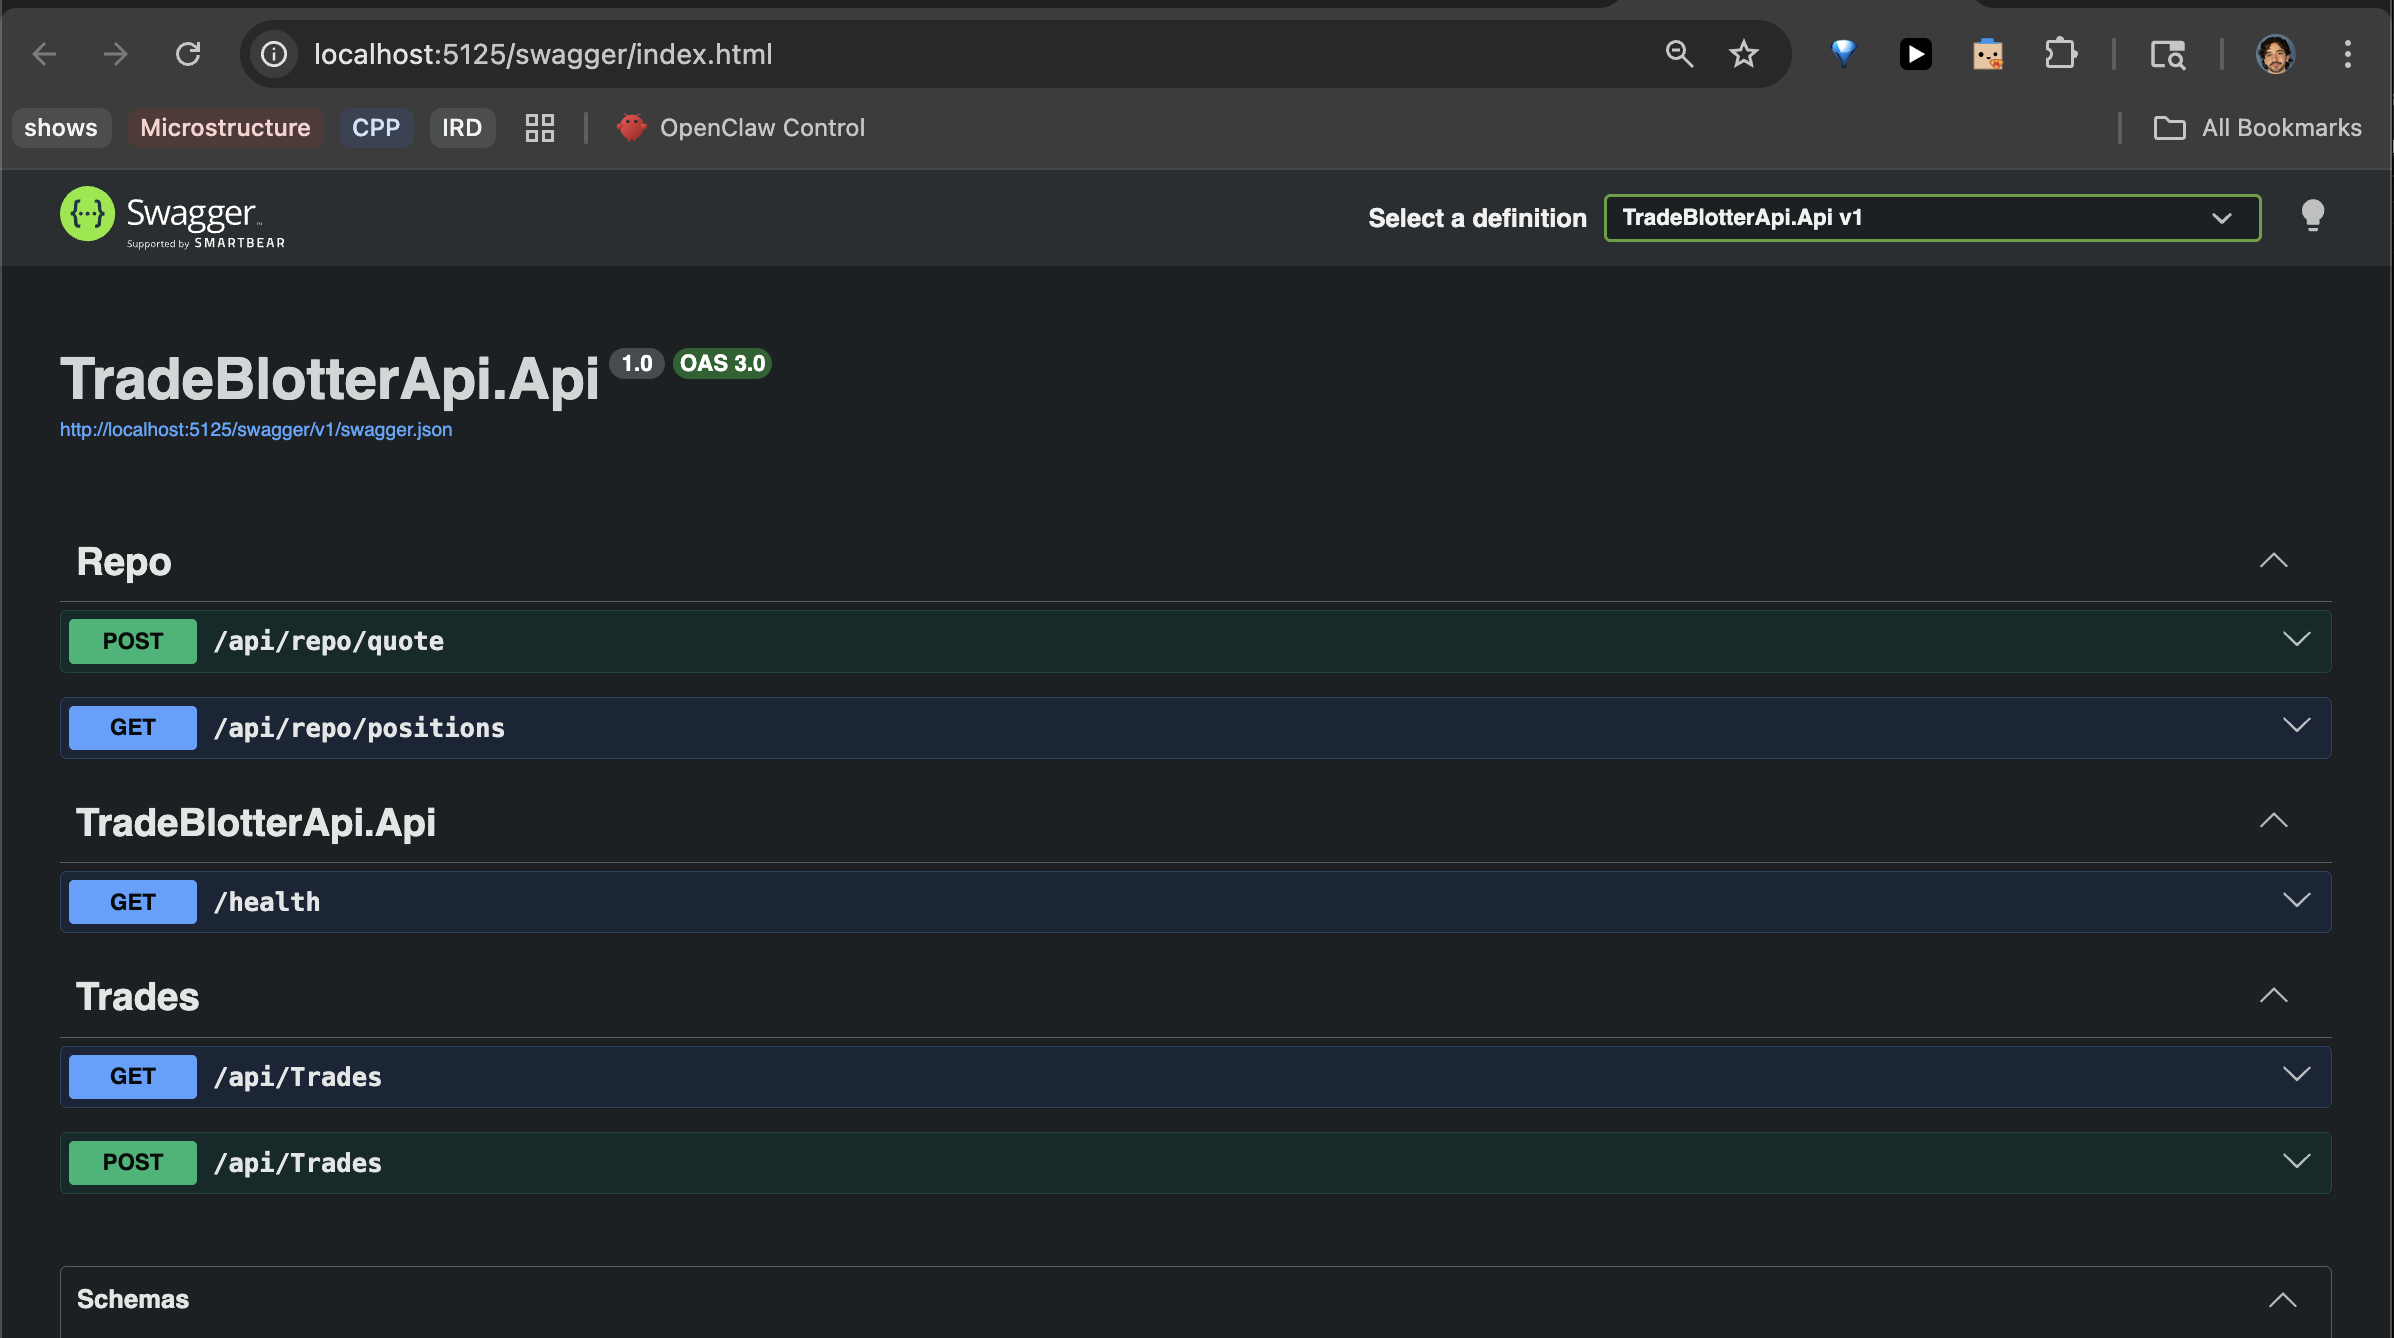Open the bookmark tab groups grid icon

tap(540, 128)
